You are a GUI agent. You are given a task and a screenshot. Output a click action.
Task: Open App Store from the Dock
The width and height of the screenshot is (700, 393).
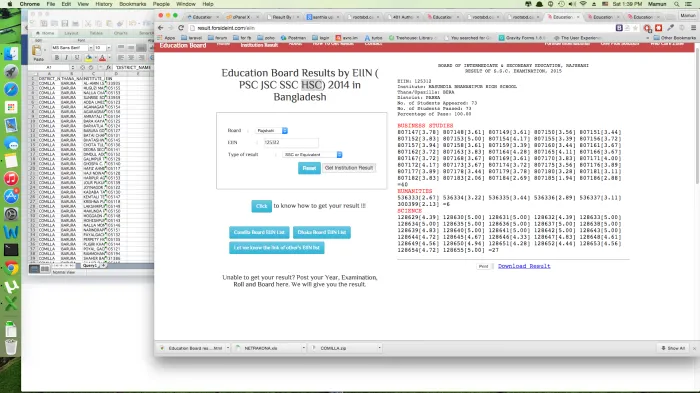11,196
